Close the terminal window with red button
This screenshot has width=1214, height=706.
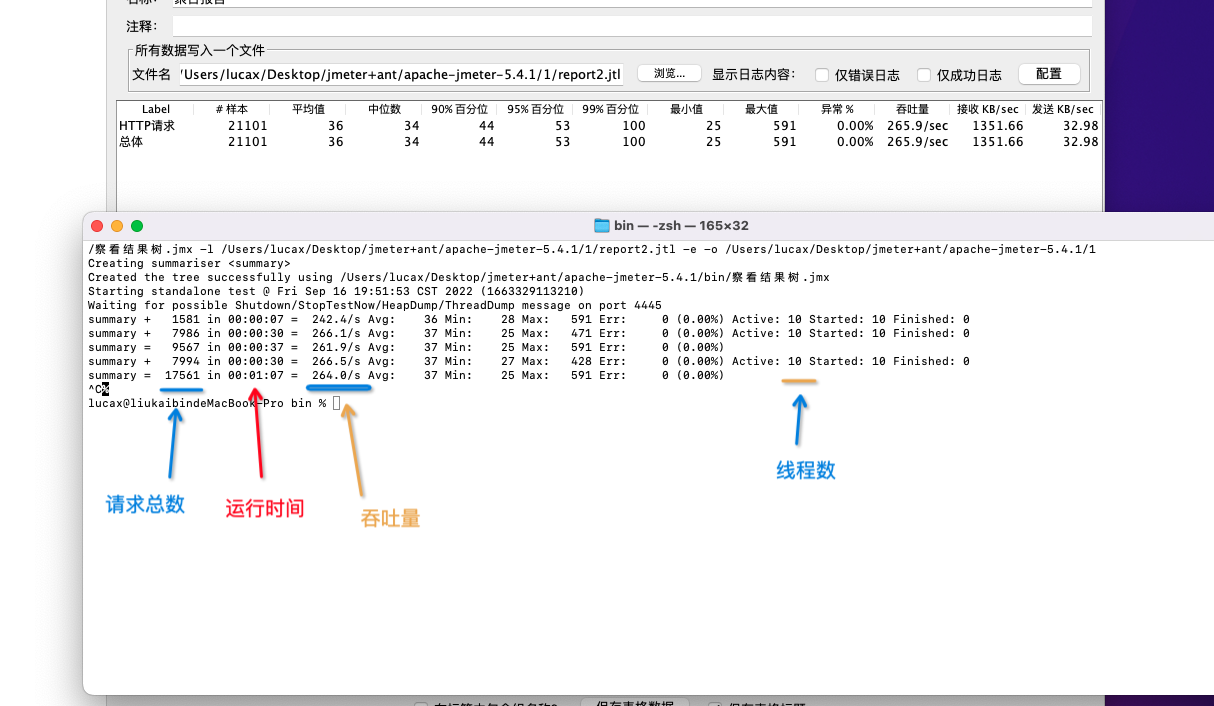(x=97, y=226)
